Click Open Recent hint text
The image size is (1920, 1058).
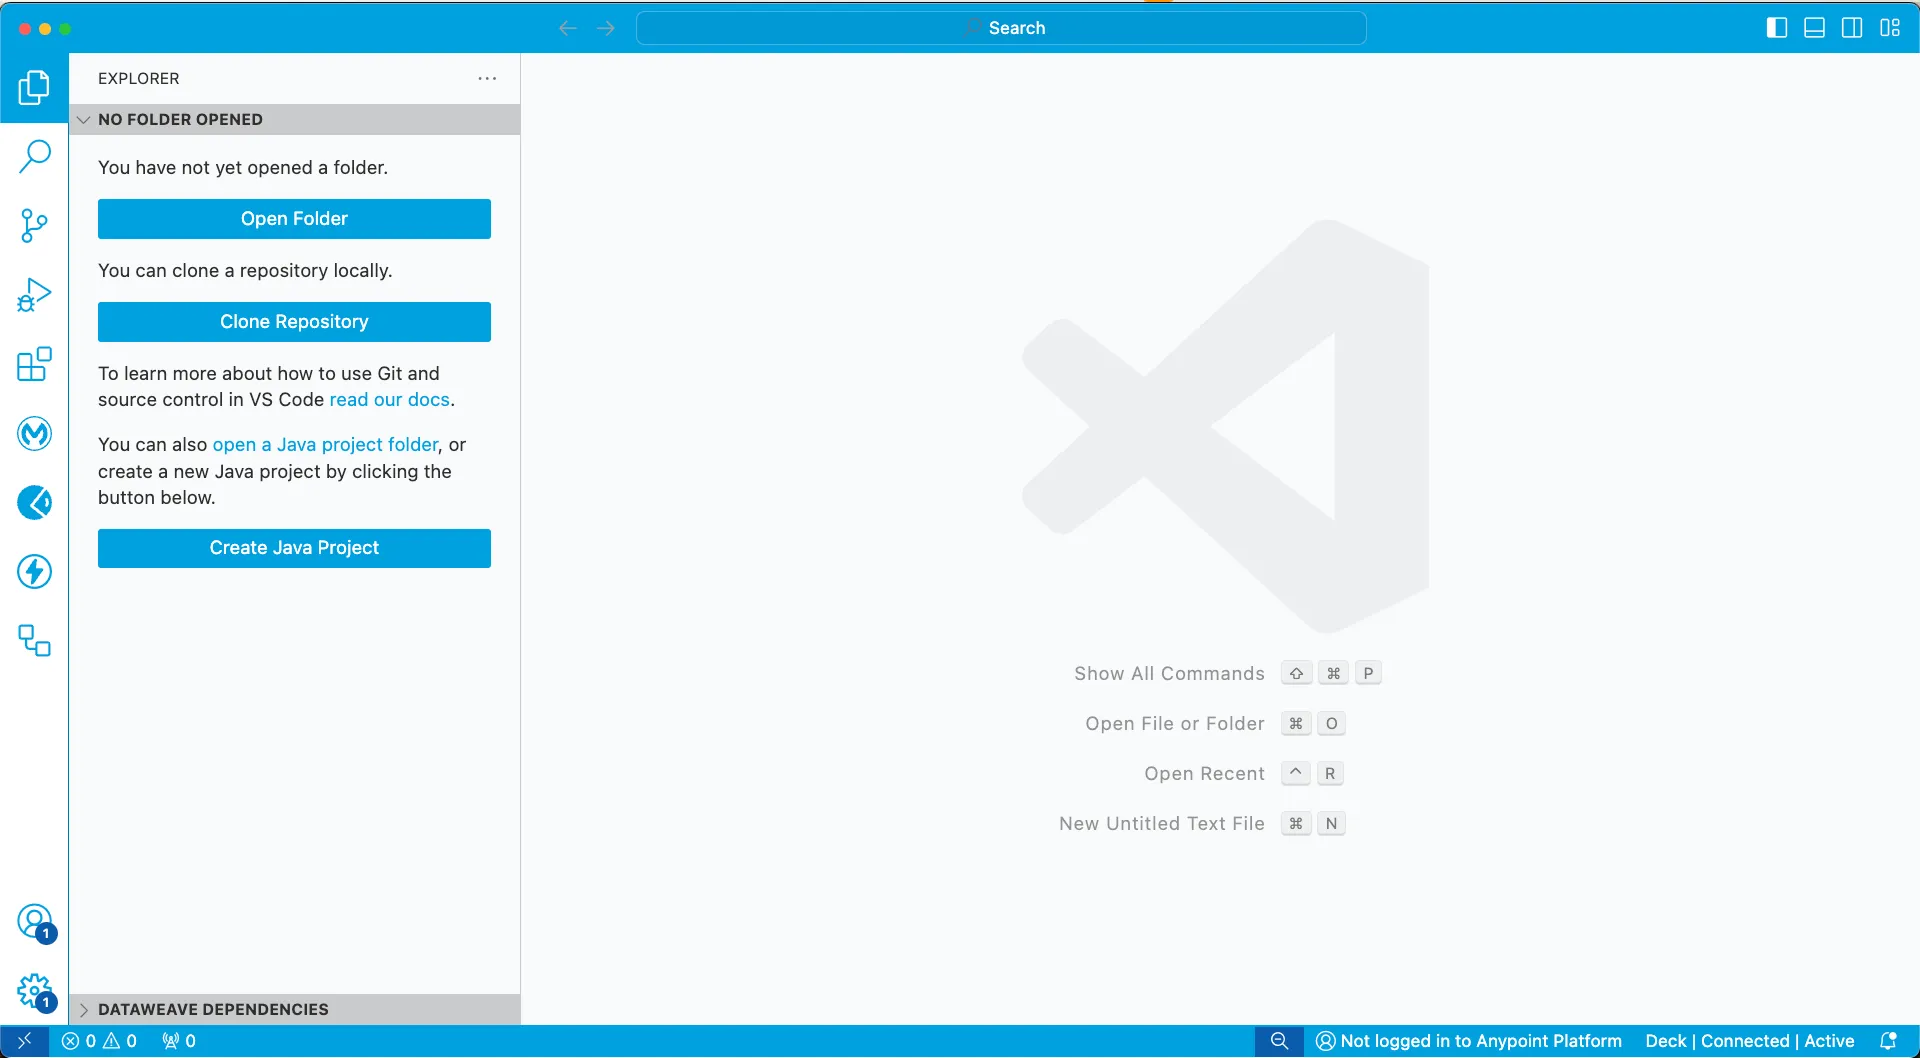[1204, 774]
